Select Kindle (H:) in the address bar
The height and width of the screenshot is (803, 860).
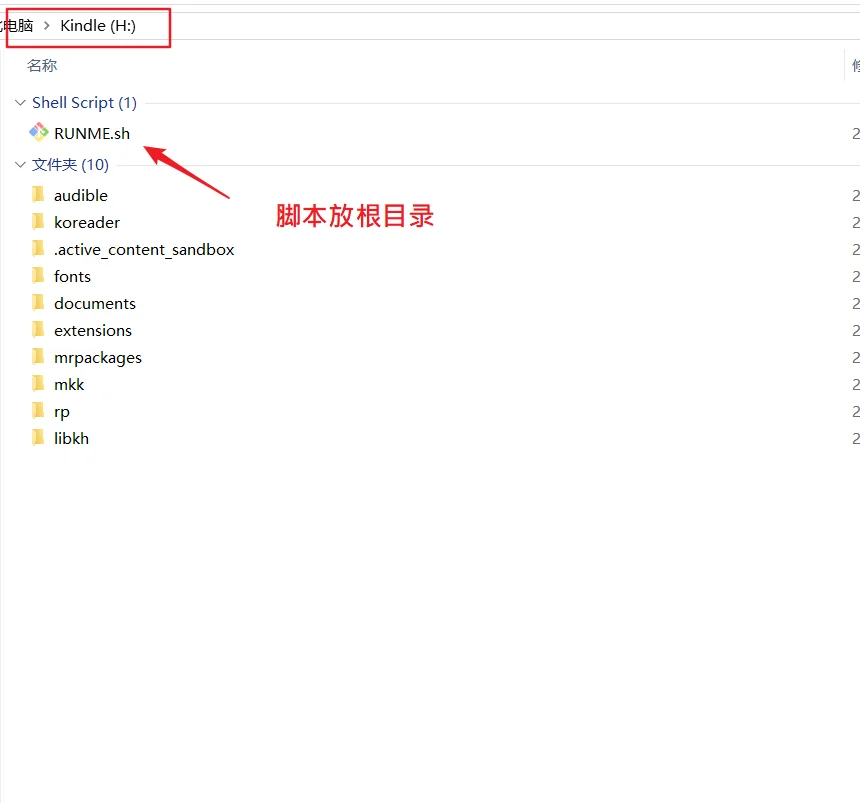tap(98, 26)
